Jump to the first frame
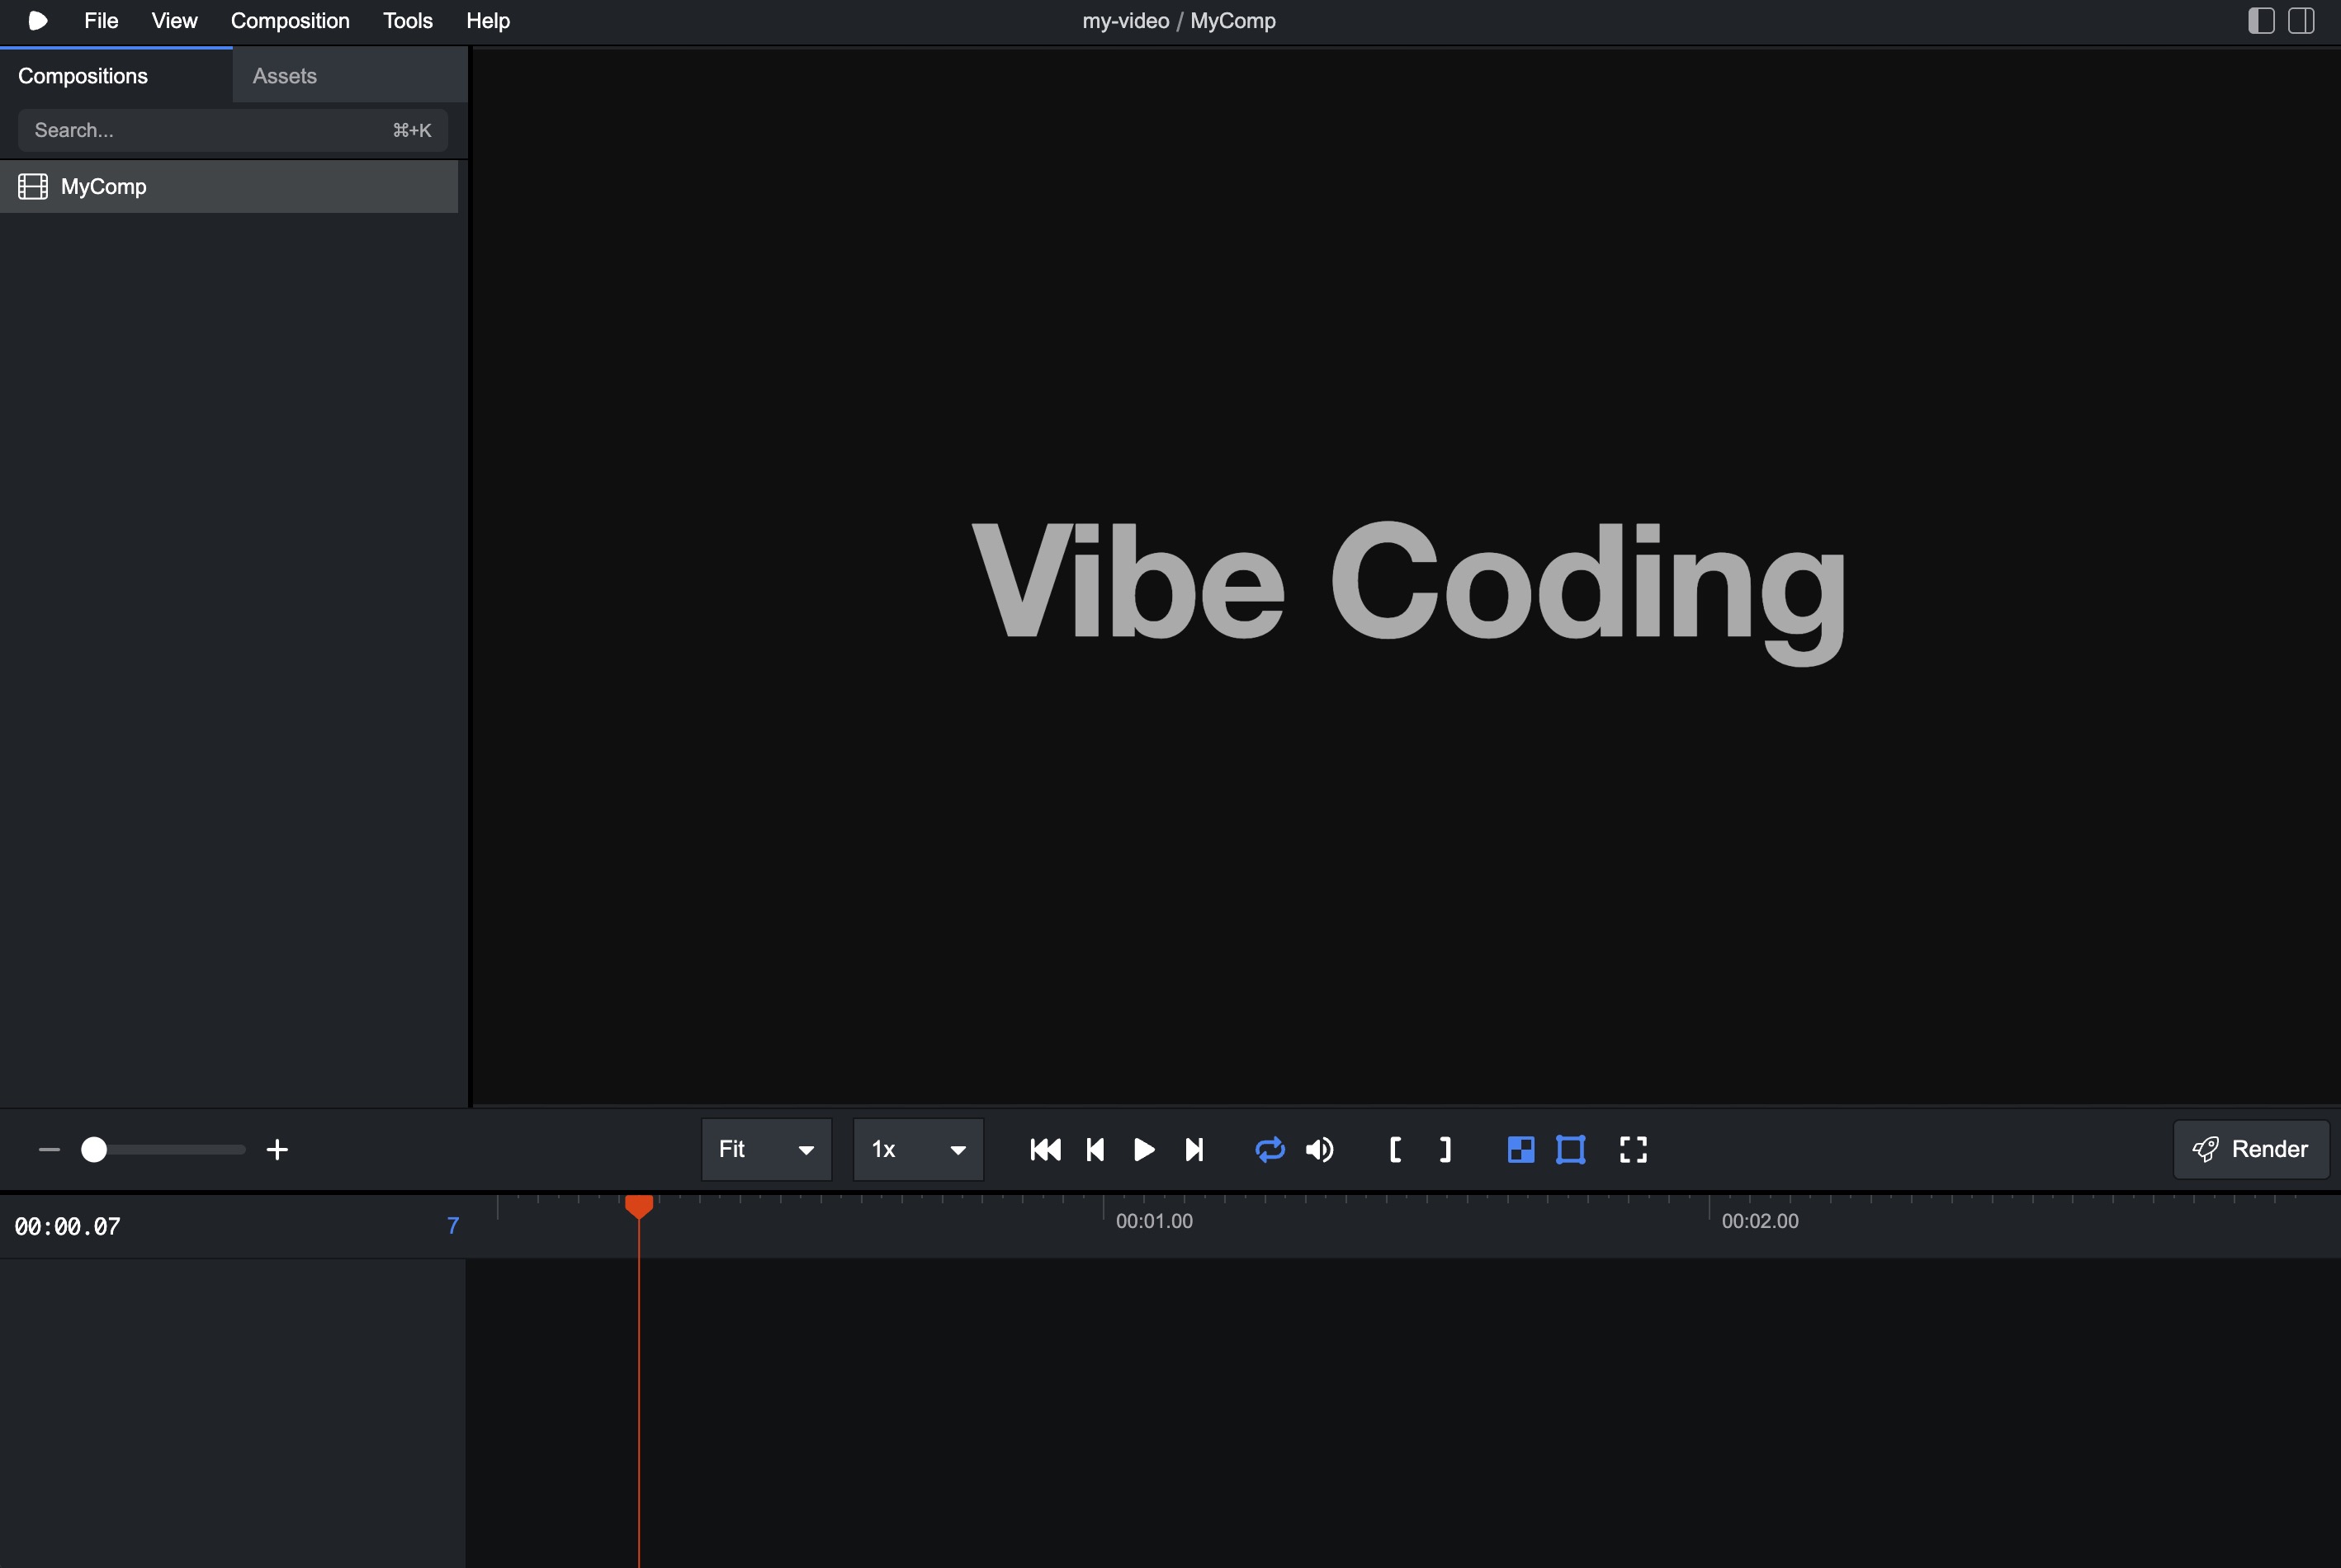2341x1568 pixels. tap(1045, 1150)
